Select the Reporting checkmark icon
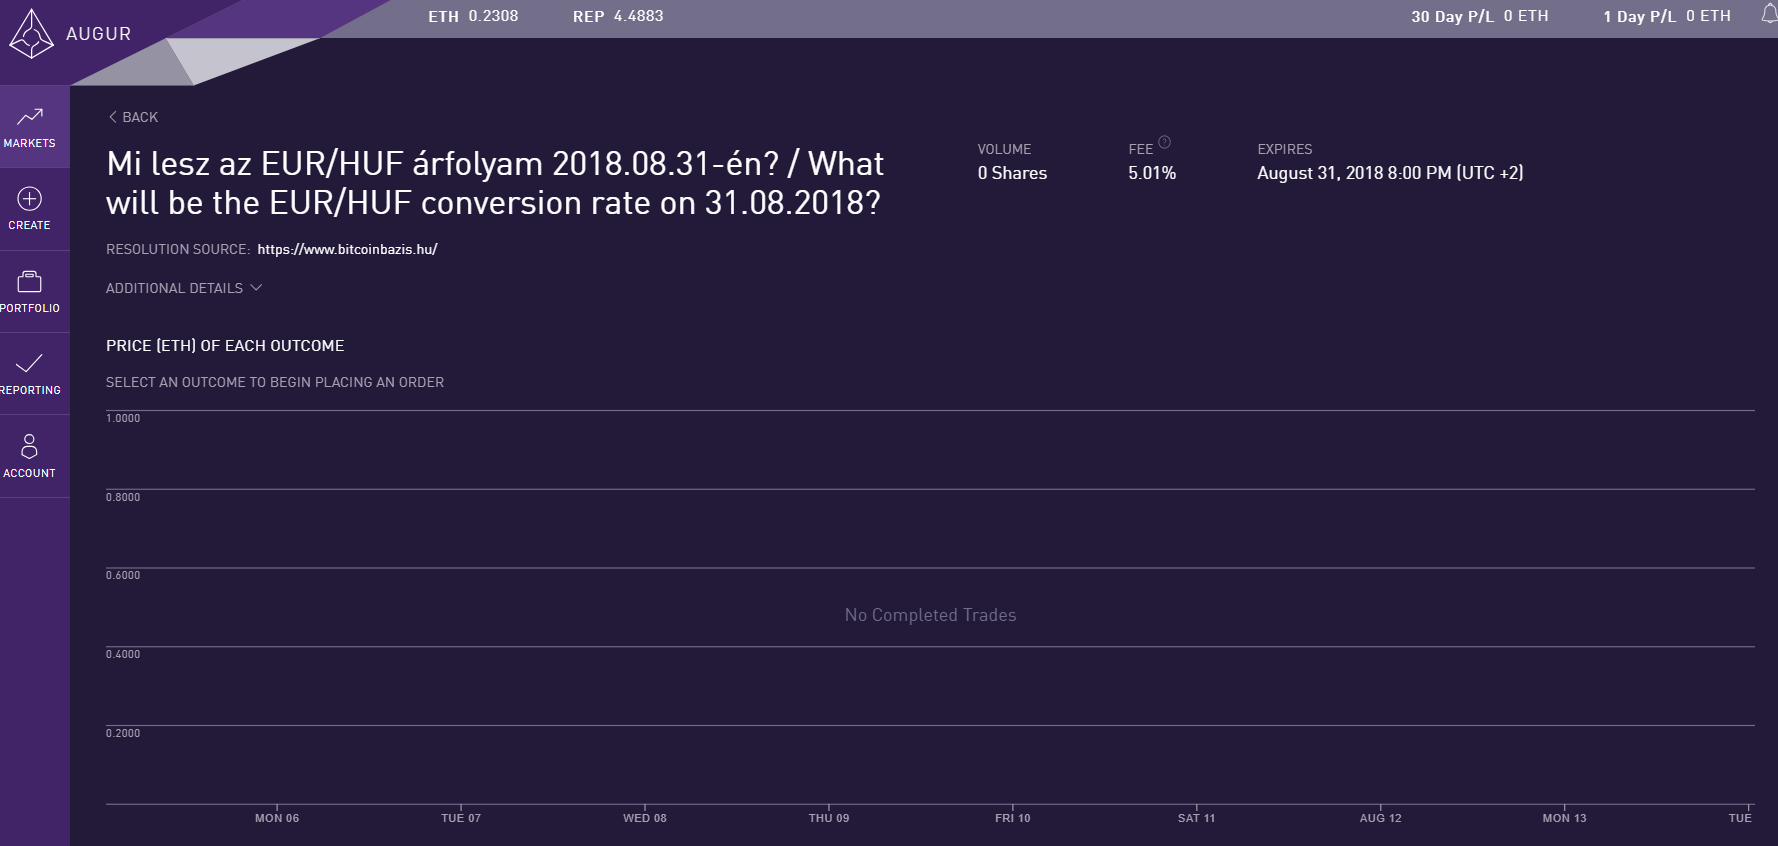The width and height of the screenshot is (1778, 846). tap(30, 363)
